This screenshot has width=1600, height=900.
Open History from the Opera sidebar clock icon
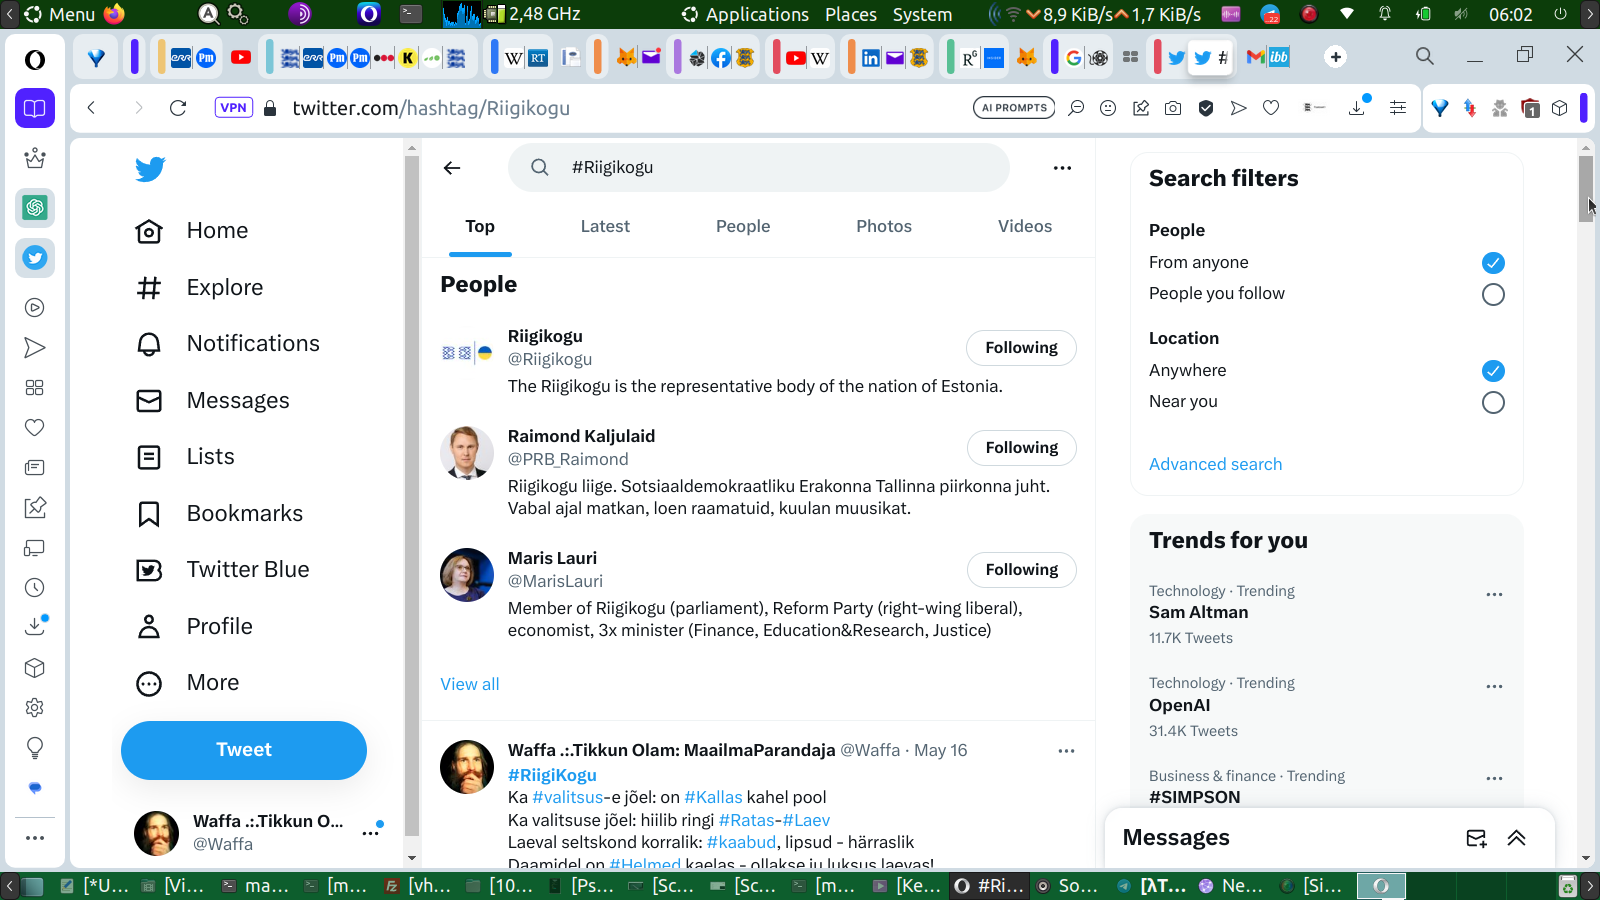[x=35, y=588]
